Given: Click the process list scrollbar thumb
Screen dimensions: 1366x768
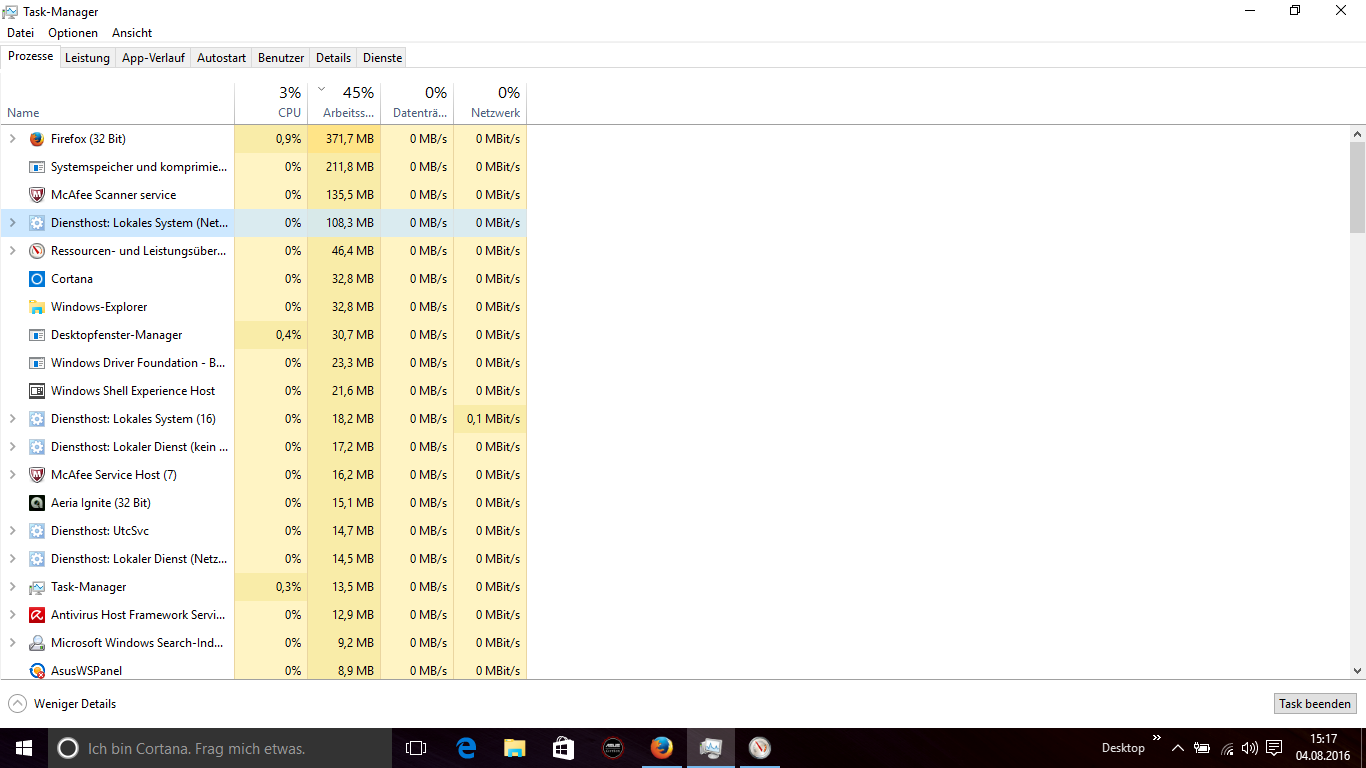Looking at the screenshot, I should (x=1357, y=187).
